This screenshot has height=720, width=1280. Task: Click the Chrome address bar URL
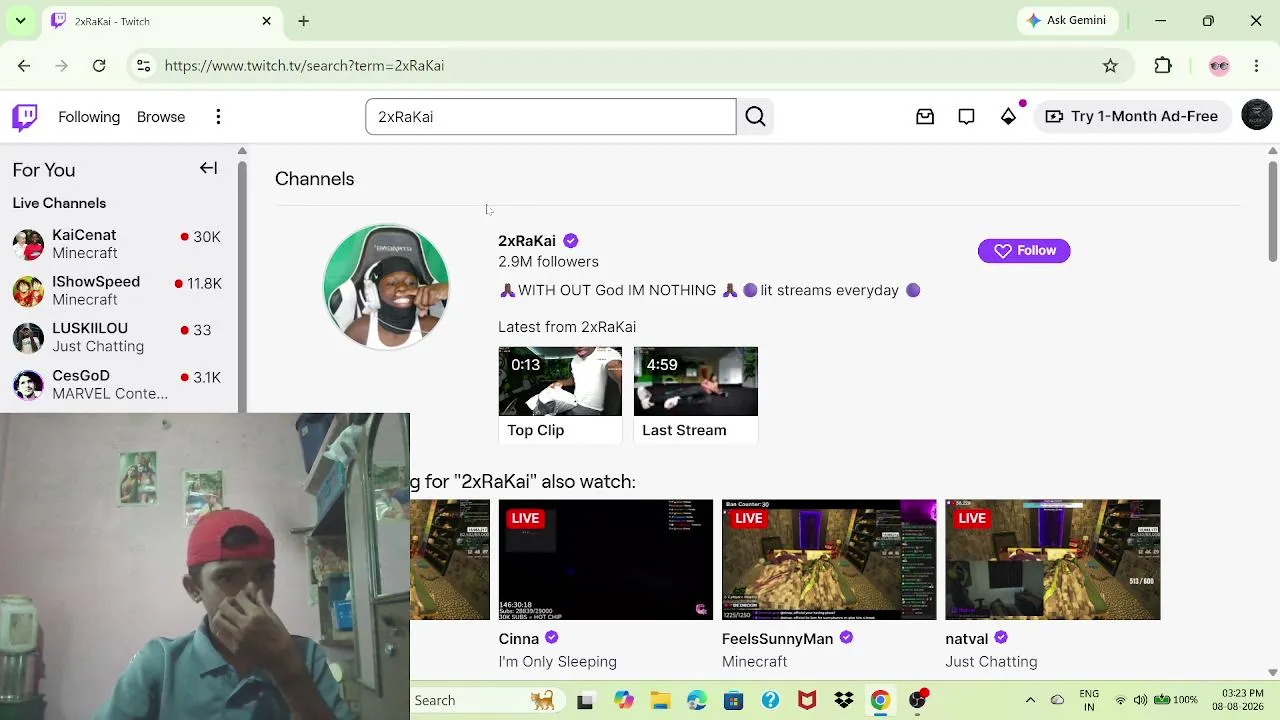click(x=304, y=66)
